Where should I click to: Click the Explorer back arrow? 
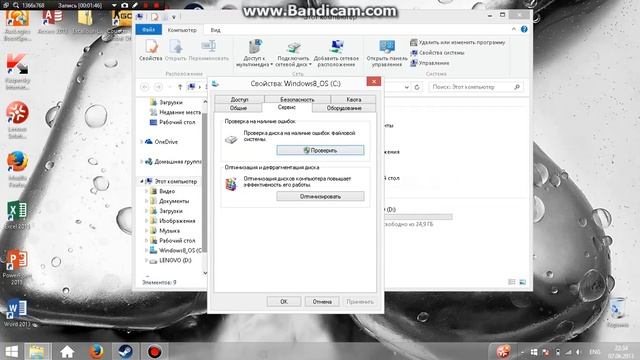pyautogui.click(x=144, y=87)
